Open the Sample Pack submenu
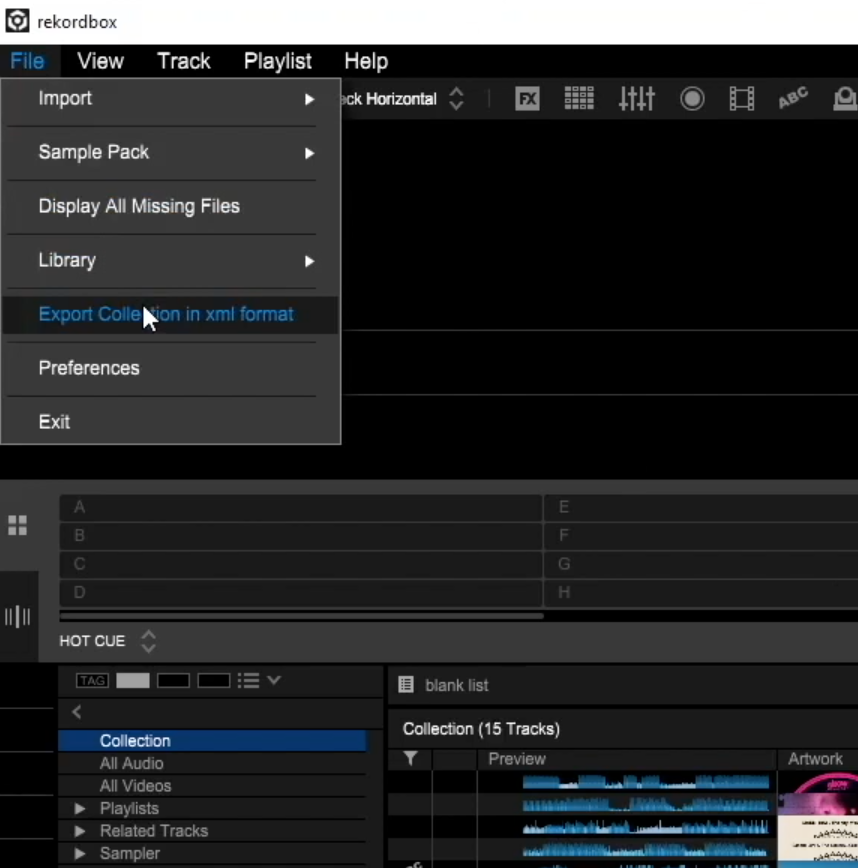The width and height of the screenshot is (858, 868). tap(170, 153)
